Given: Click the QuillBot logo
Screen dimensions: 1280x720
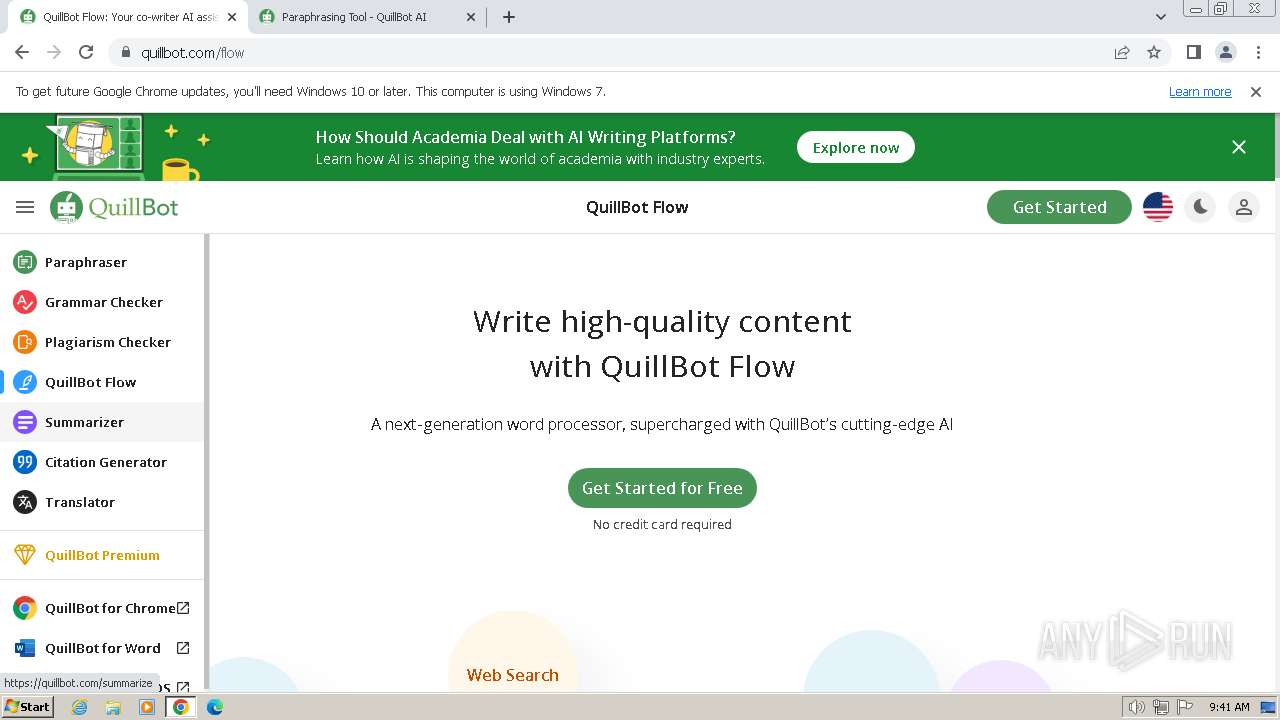Looking at the screenshot, I should tap(114, 207).
